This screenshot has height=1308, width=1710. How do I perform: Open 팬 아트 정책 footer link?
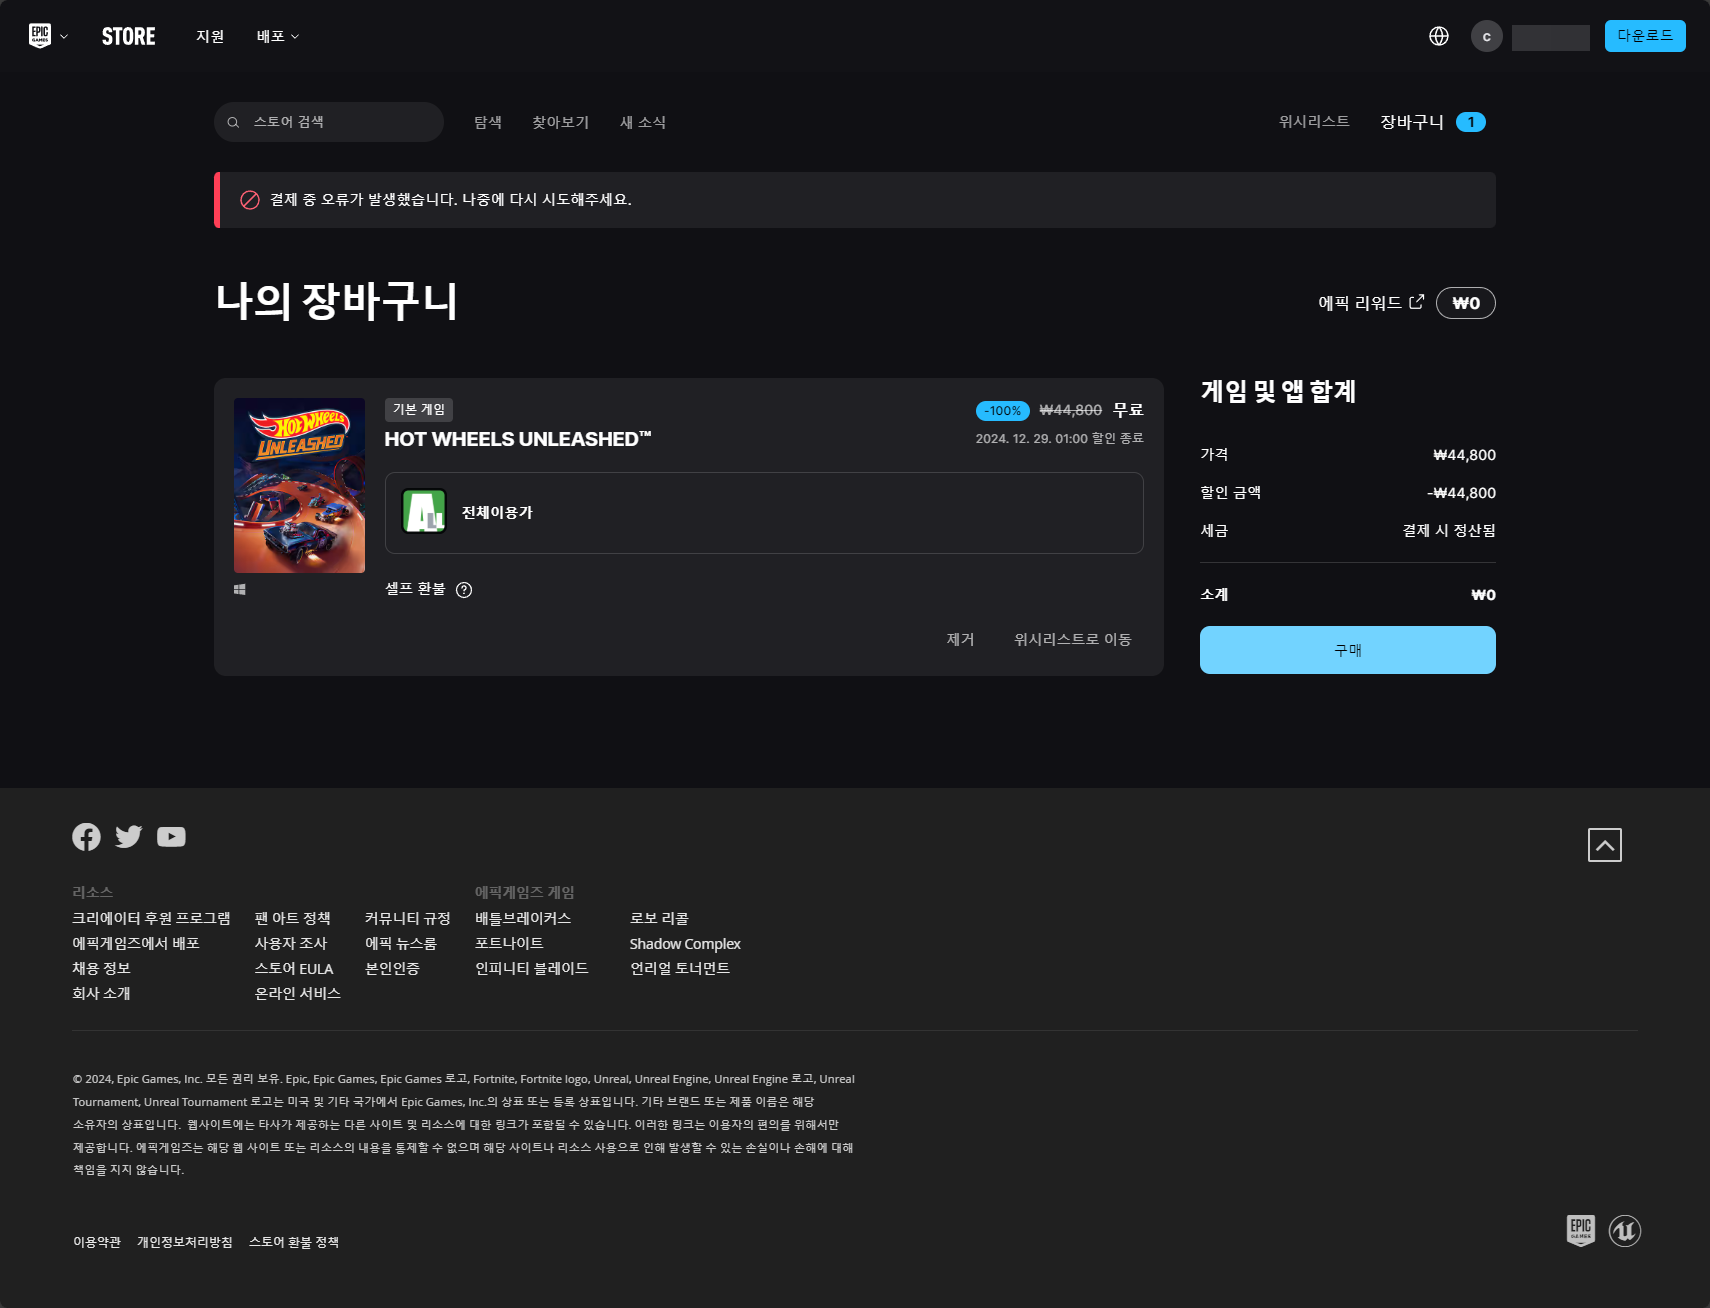pos(292,918)
